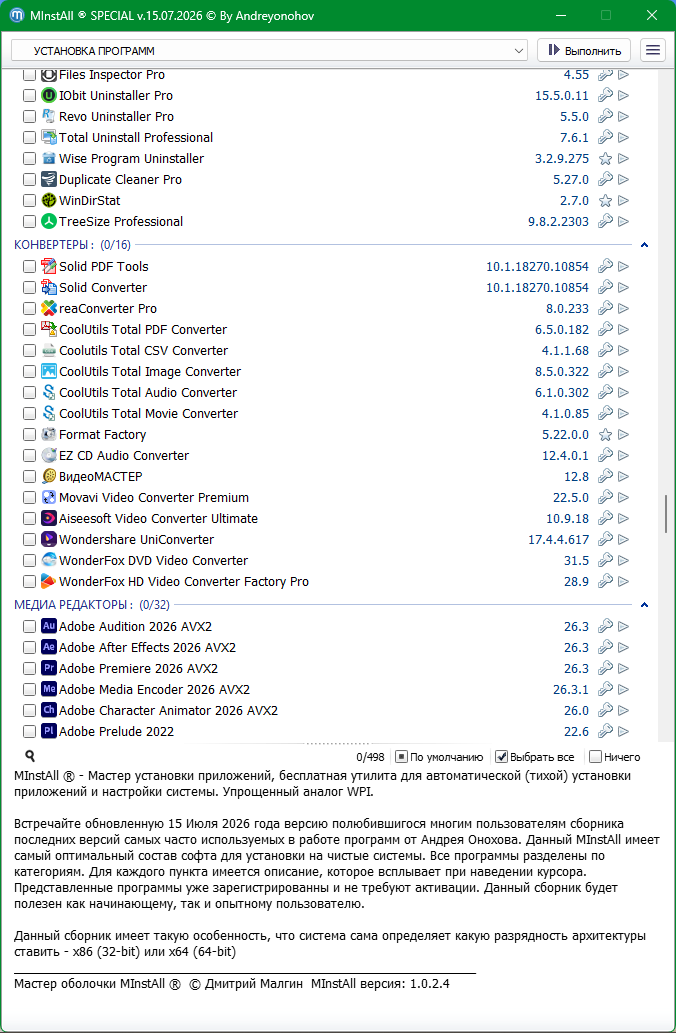This screenshot has height=1033, width=676.
Task: Click the play arrow for Duplicate Cleaner Pro
Action: click(623, 179)
